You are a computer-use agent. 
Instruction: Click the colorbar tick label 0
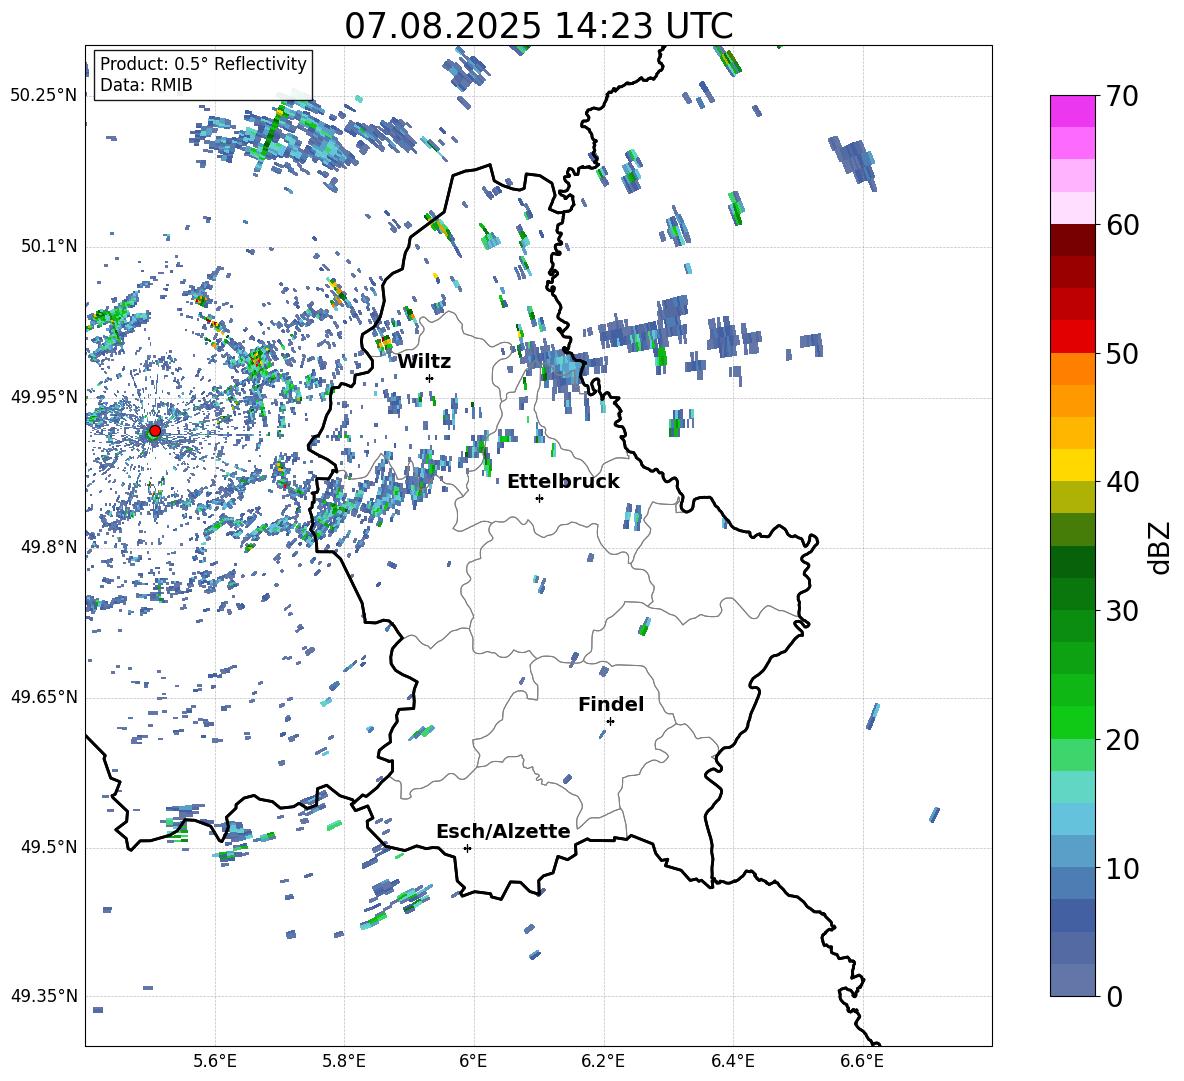tap(1114, 996)
